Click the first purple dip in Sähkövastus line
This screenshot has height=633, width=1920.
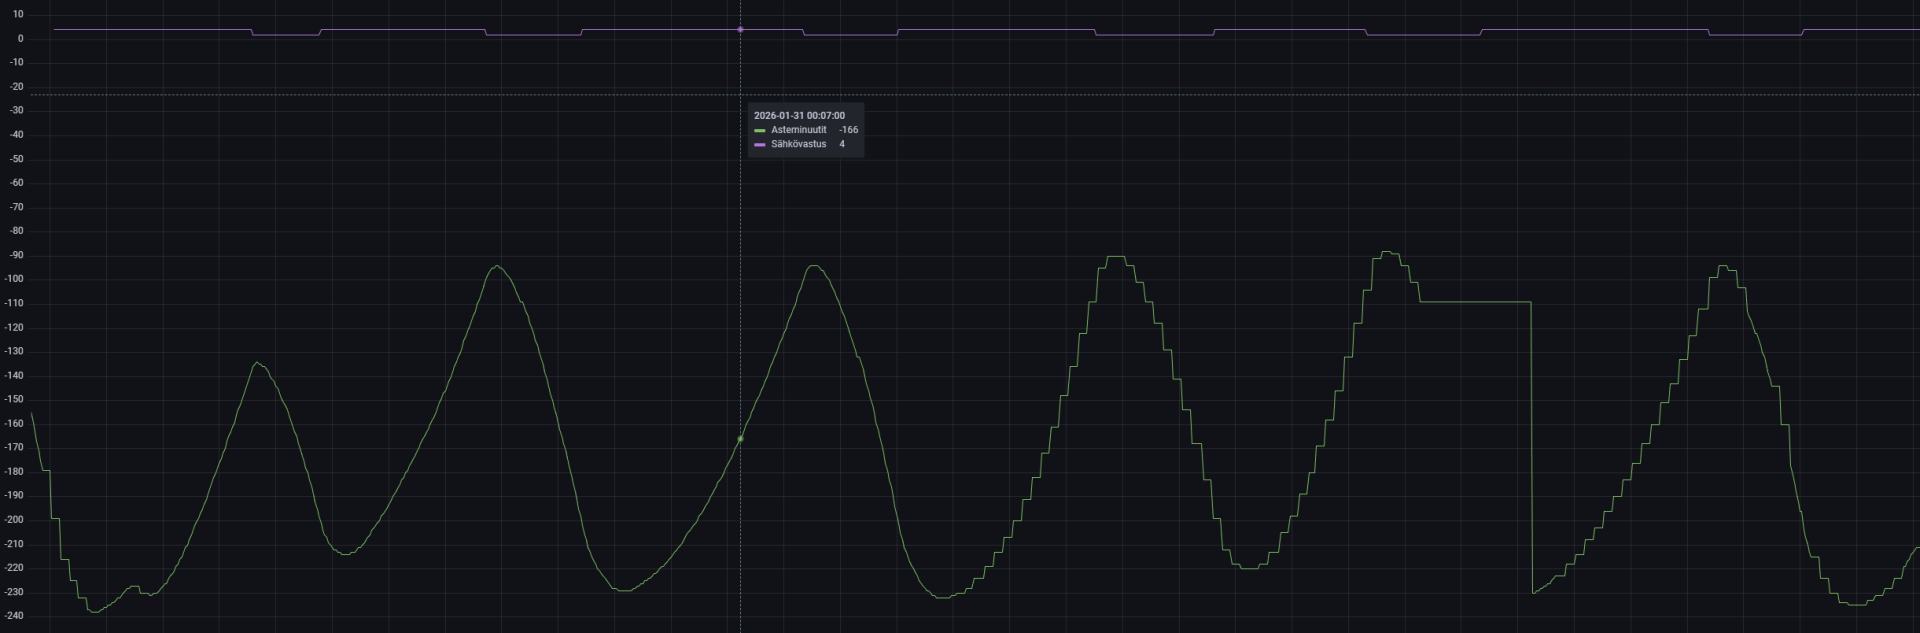(285, 35)
